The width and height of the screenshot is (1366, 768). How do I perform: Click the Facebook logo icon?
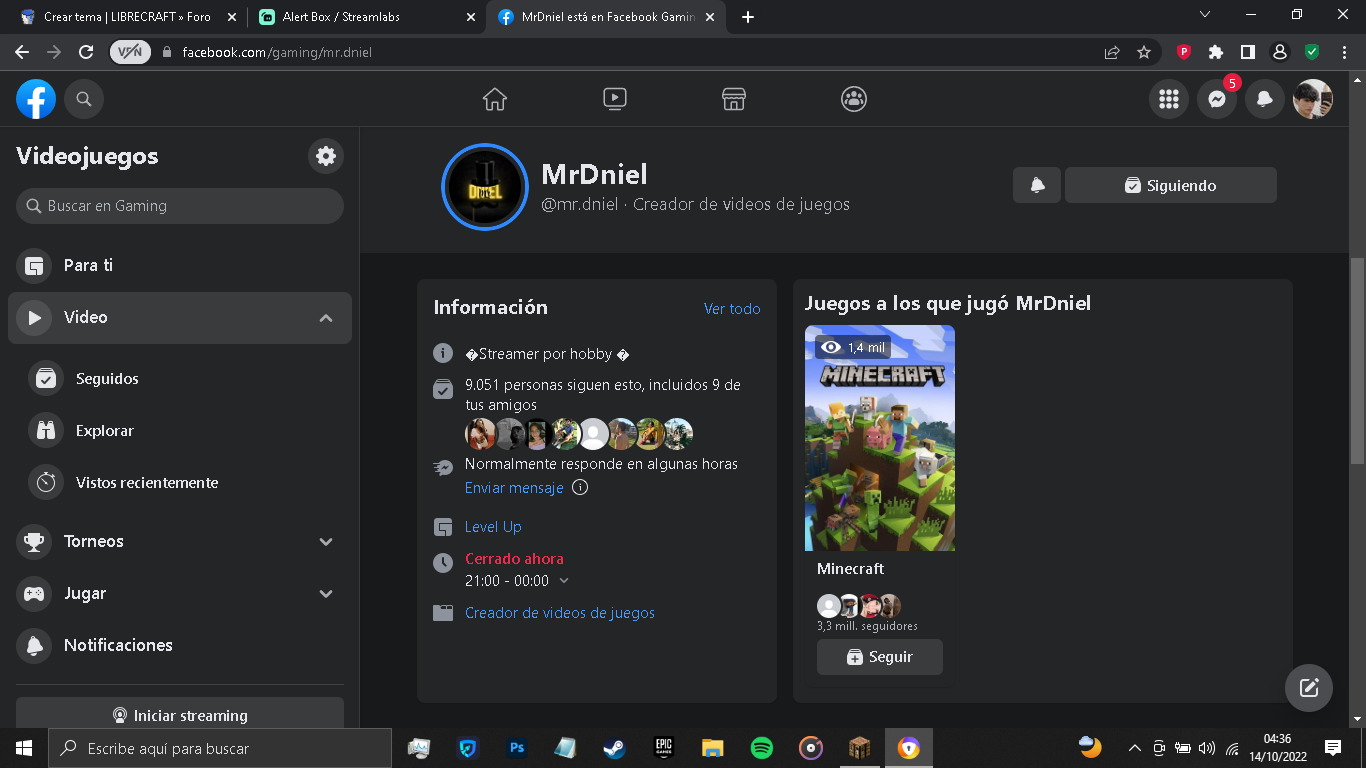(x=36, y=99)
